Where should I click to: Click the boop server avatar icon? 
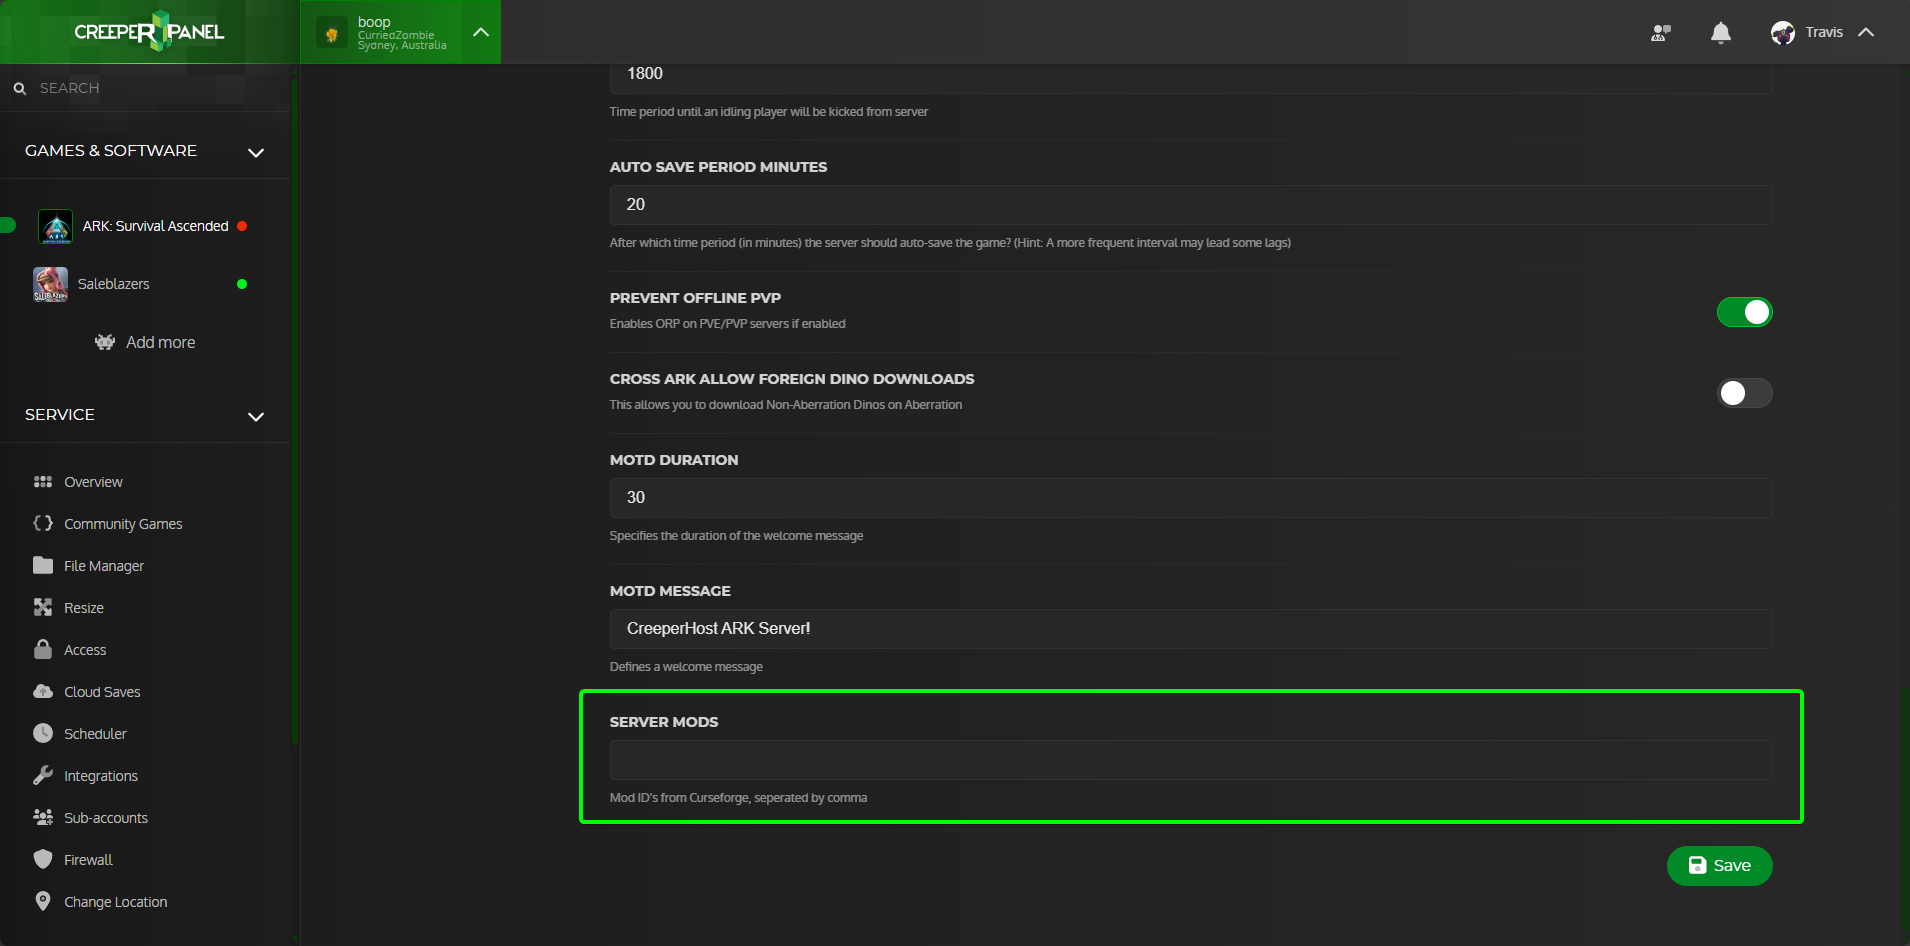click(x=332, y=33)
